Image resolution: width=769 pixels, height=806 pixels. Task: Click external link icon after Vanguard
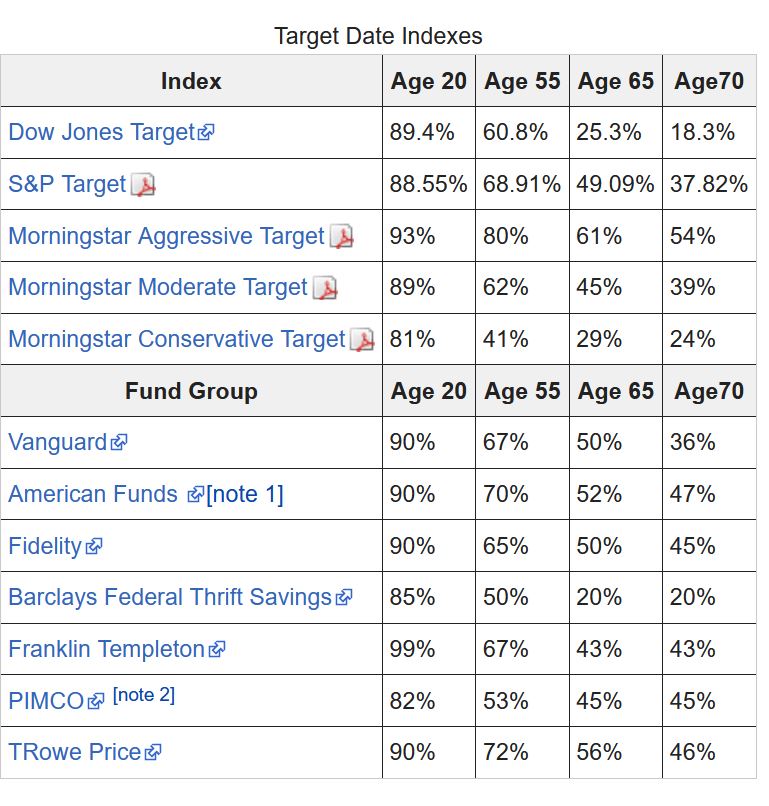[x=119, y=443]
